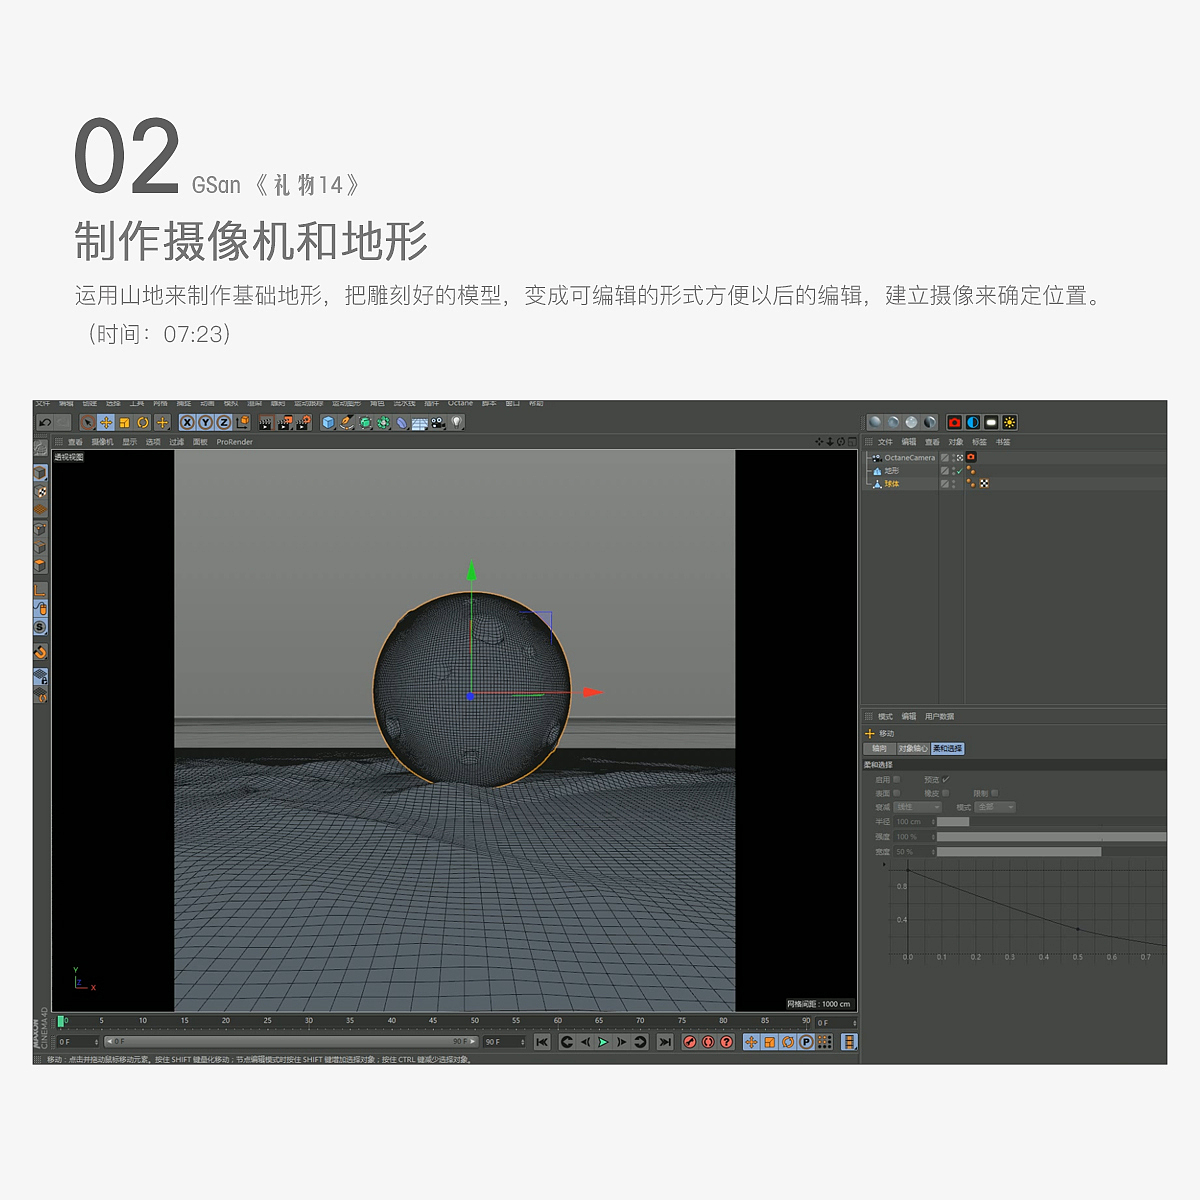
Task: Activate the Move tool in top toolbar
Action: tap(106, 423)
